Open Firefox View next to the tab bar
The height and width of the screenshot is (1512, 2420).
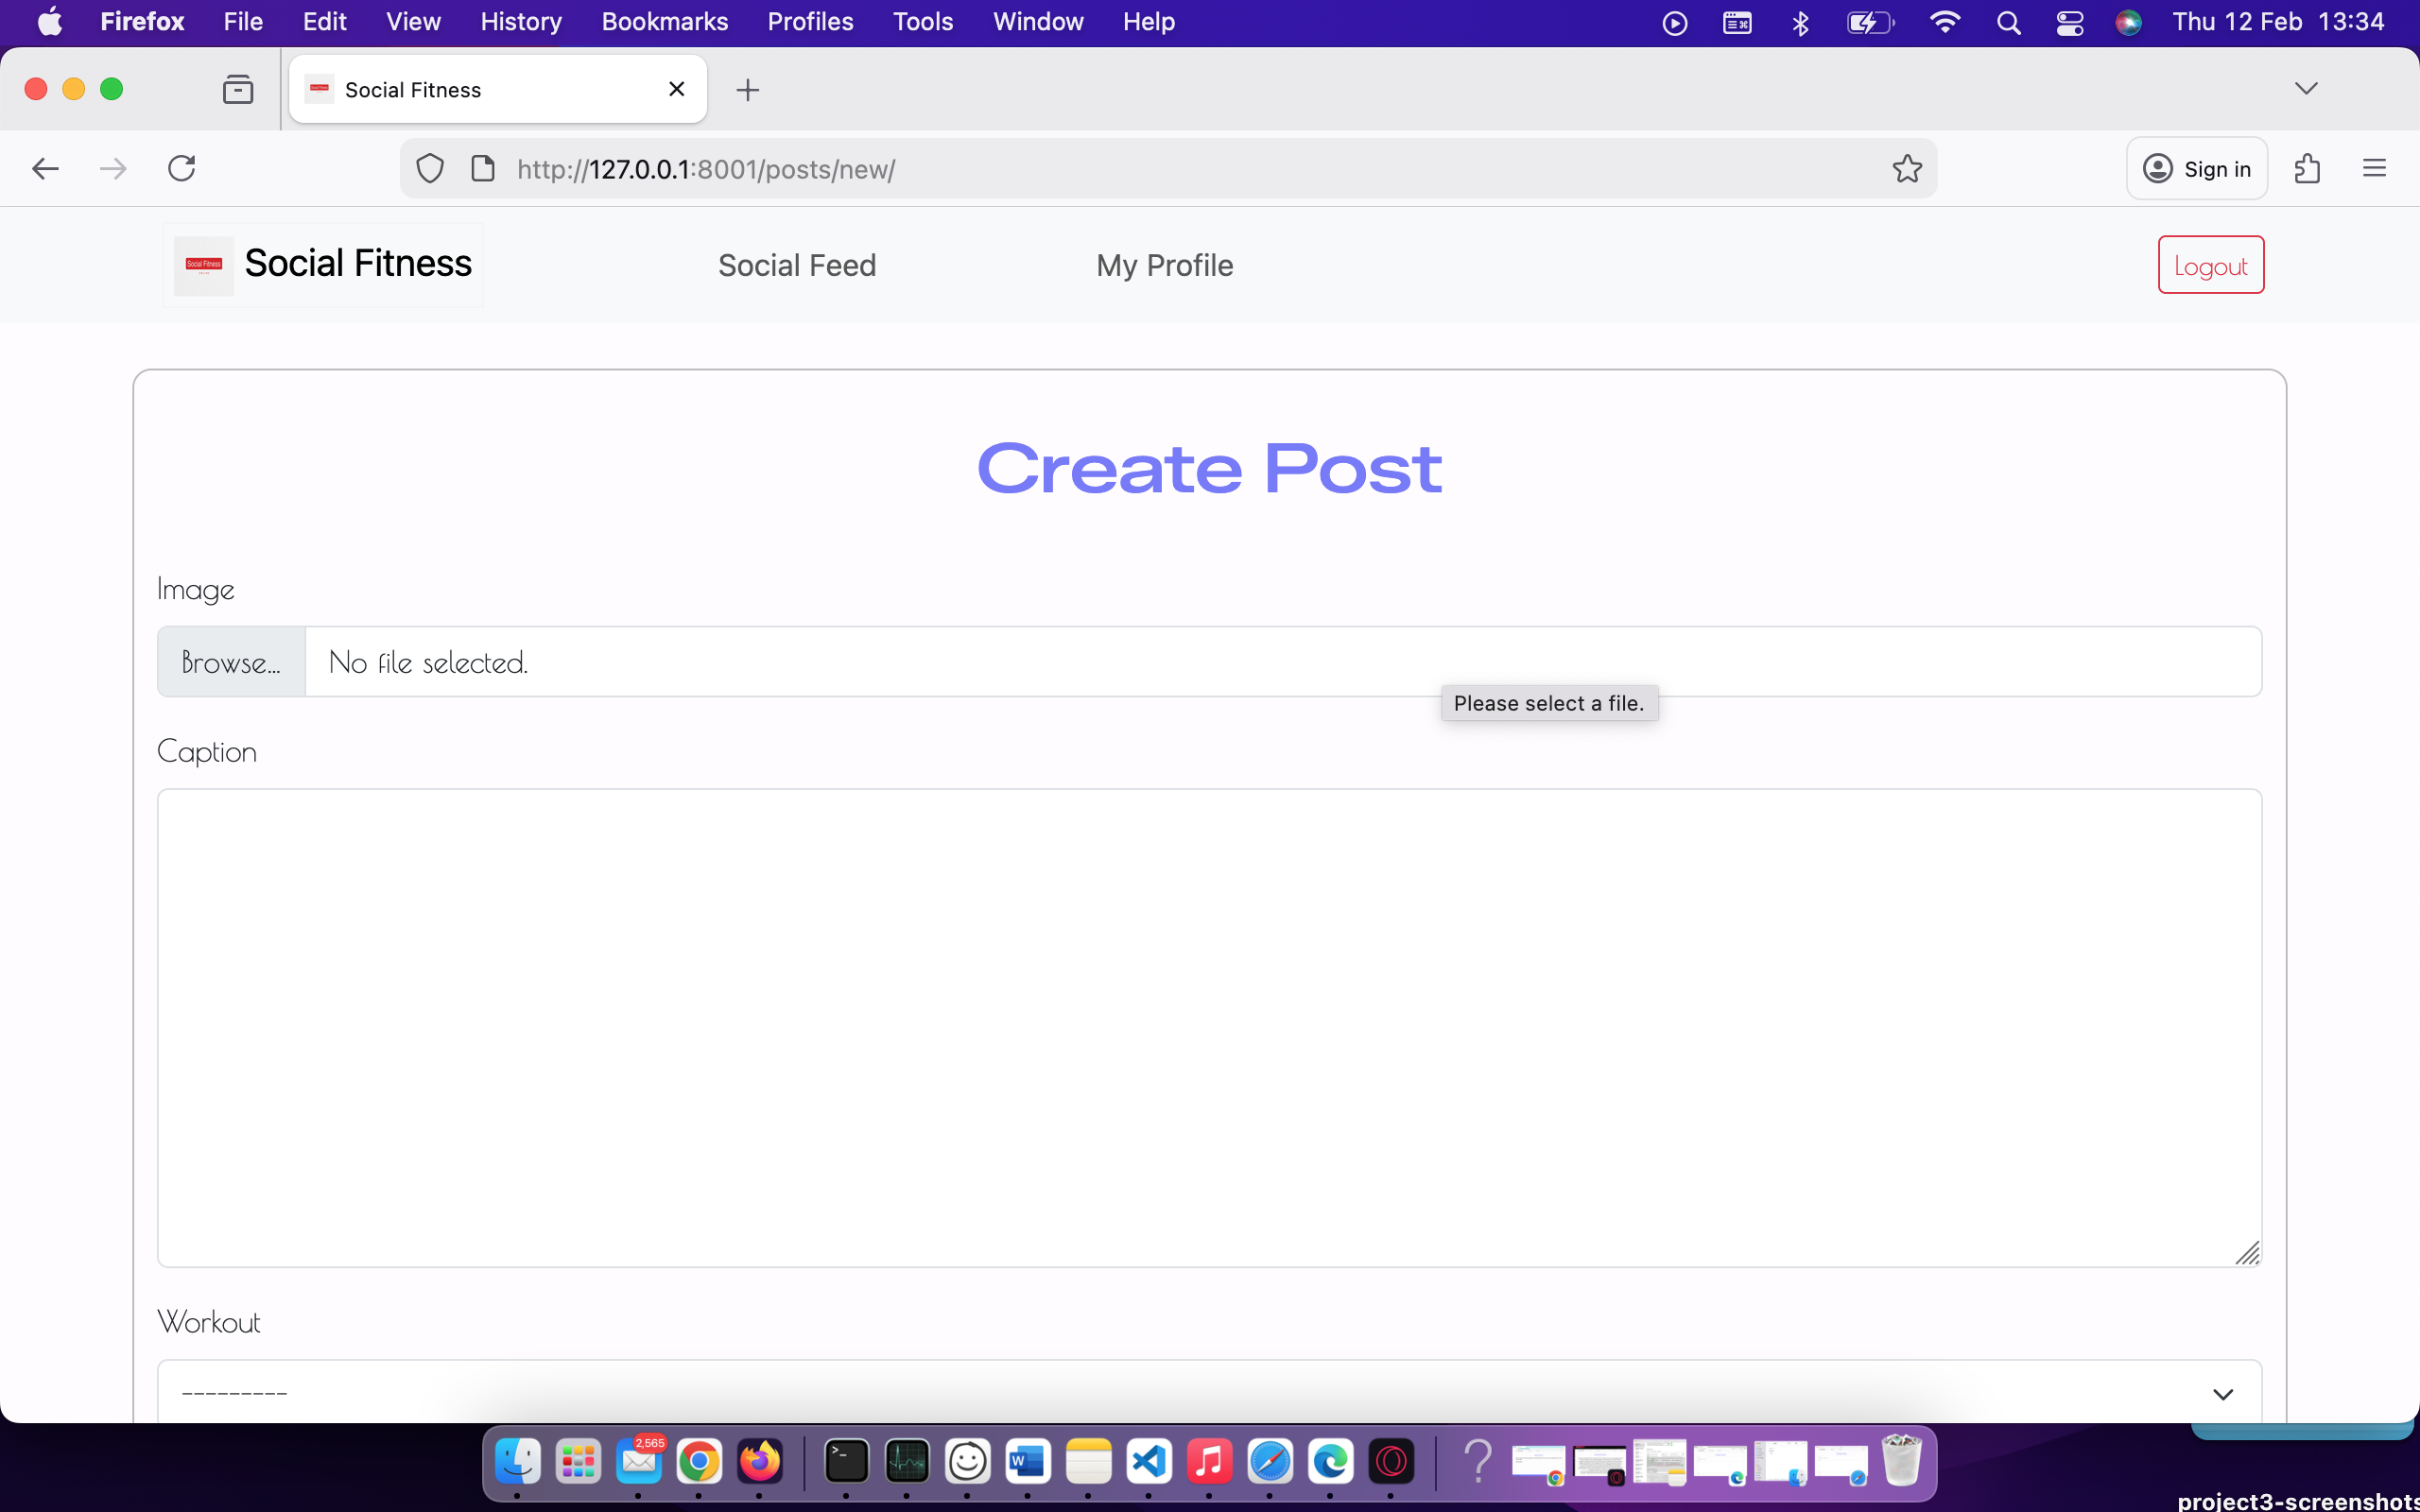(x=238, y=89)
